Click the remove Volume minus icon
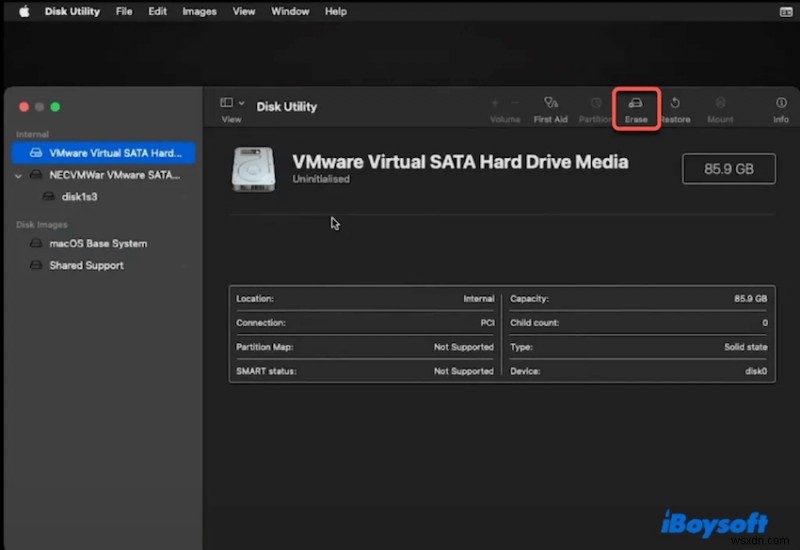 coord(515,103)
